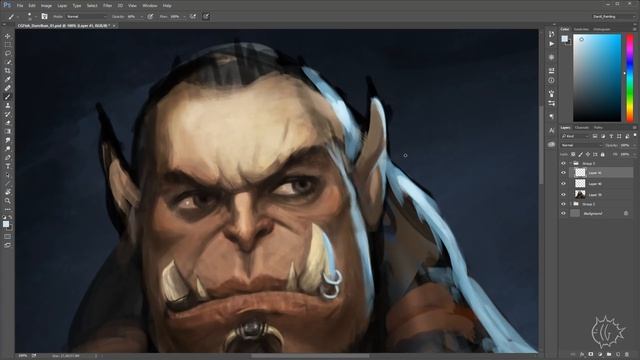Select the Gradient tool
The width and height of the screenshot is (640, 360).
(x=8, y=131)
